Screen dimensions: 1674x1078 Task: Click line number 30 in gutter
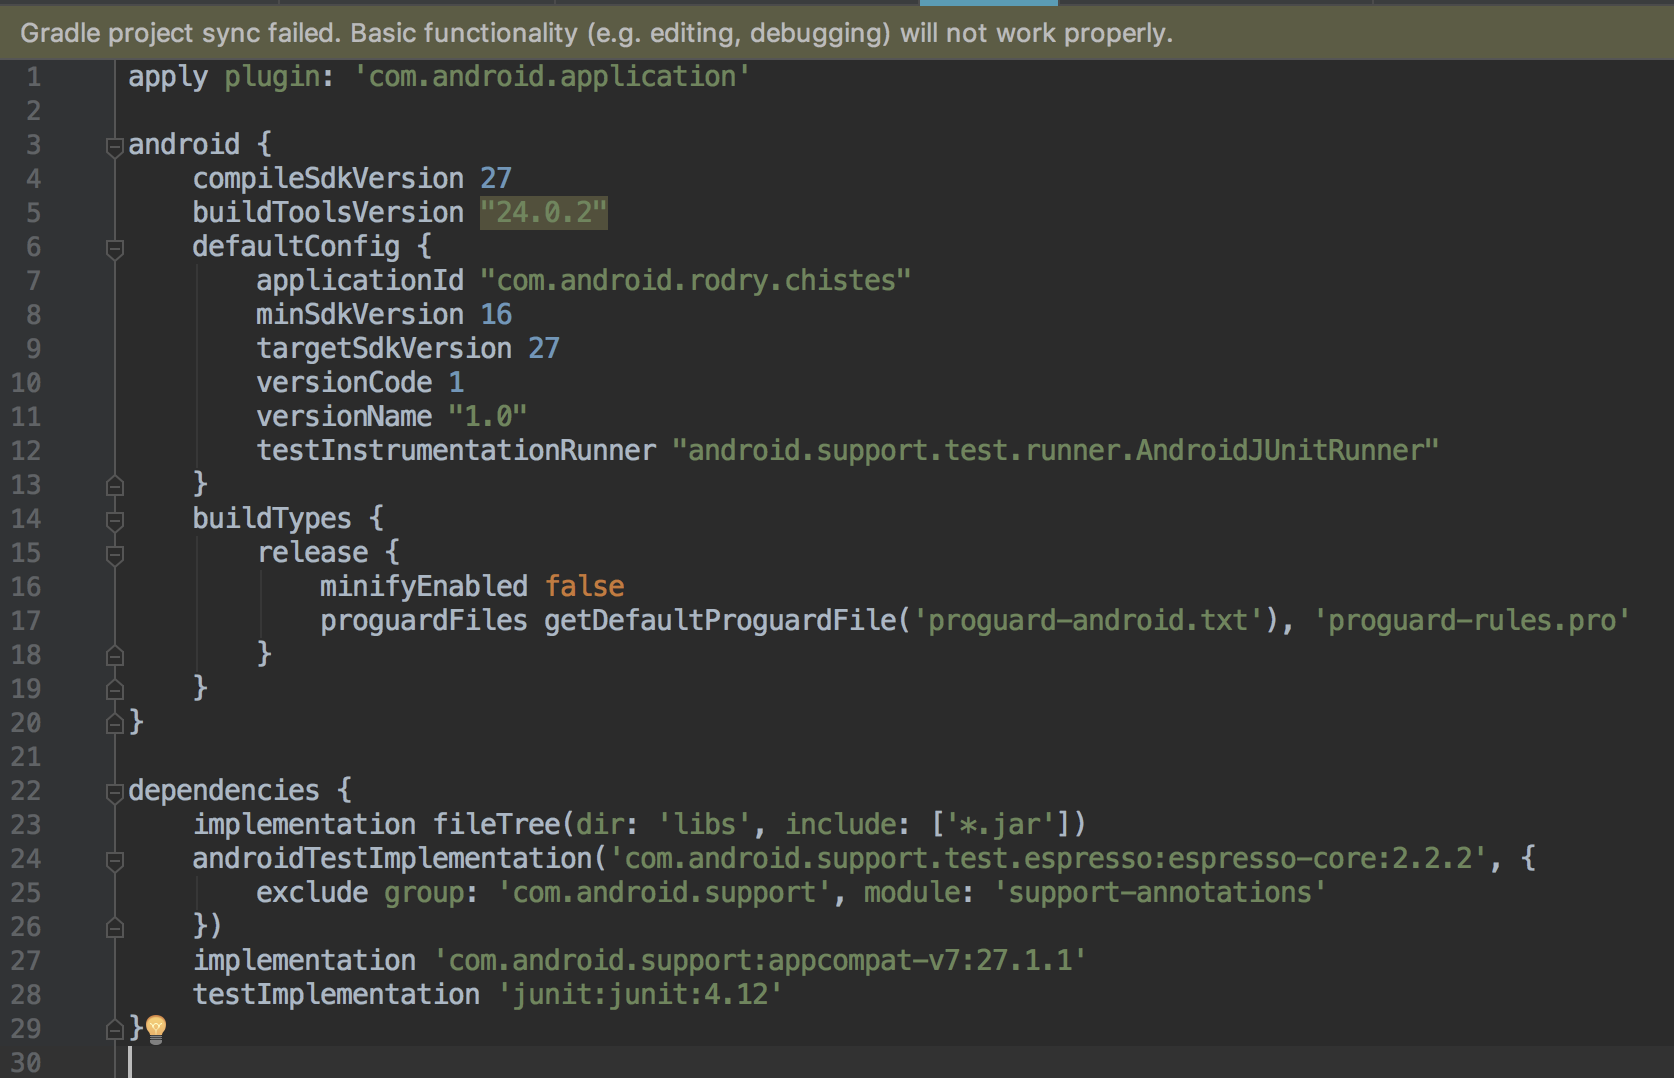[26, 1063]
